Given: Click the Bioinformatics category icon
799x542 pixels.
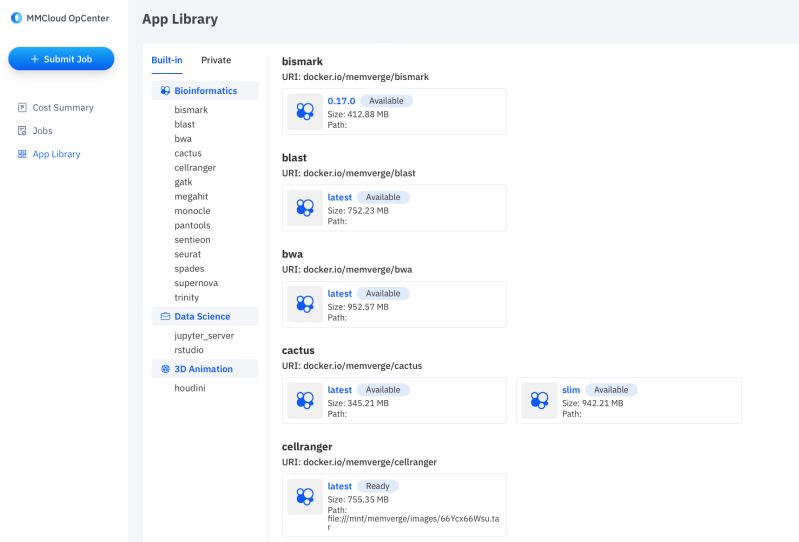Looking at the screenshot, I should tap(165, 90).
